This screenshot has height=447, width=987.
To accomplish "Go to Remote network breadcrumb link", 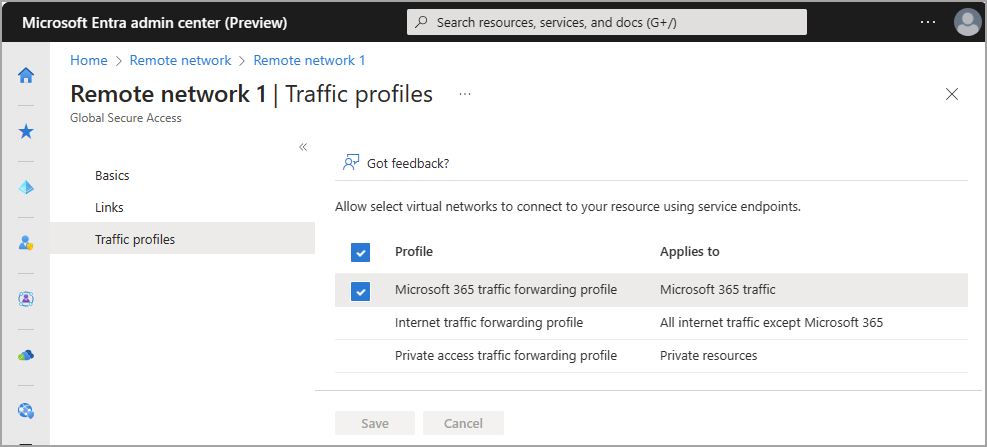I will pos(181,60).
